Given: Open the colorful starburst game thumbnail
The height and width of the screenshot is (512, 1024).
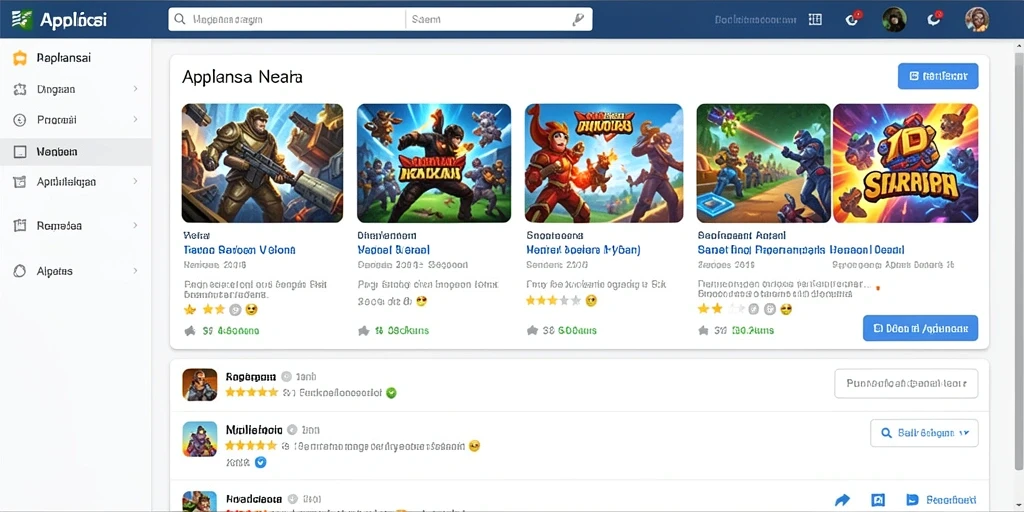Looking at the screenshot, I should tap(906, 163).
